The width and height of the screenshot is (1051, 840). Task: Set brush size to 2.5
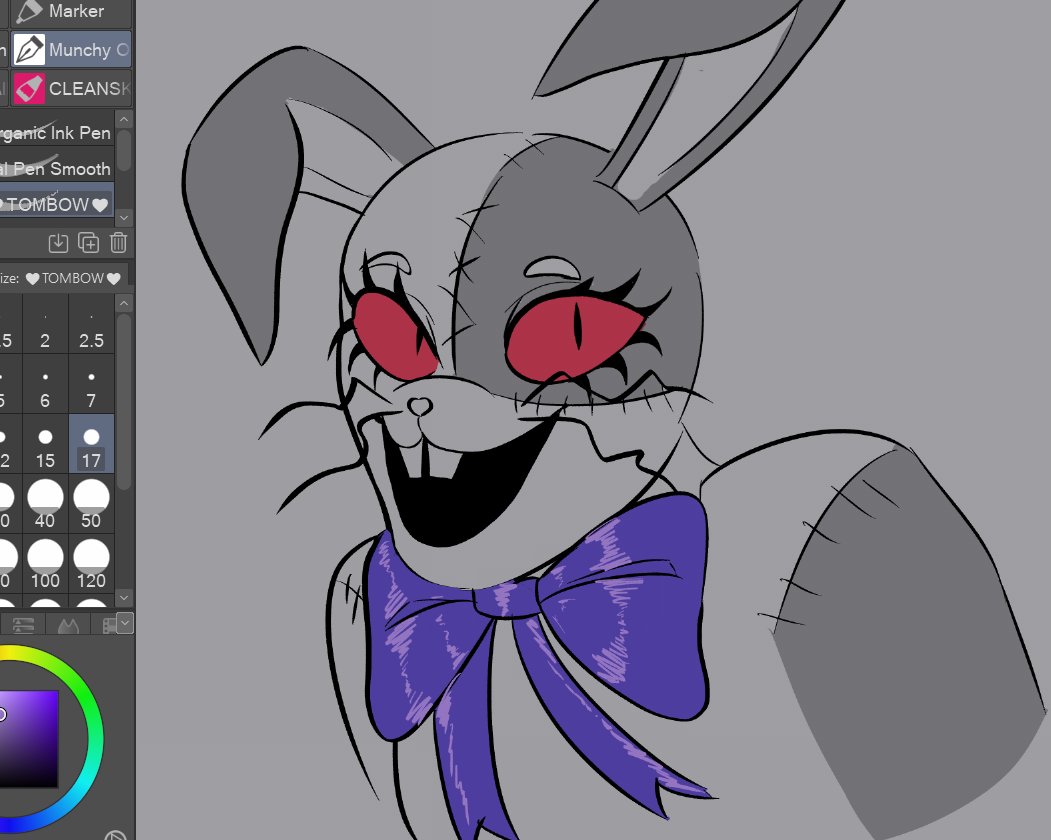click(91, 324)
